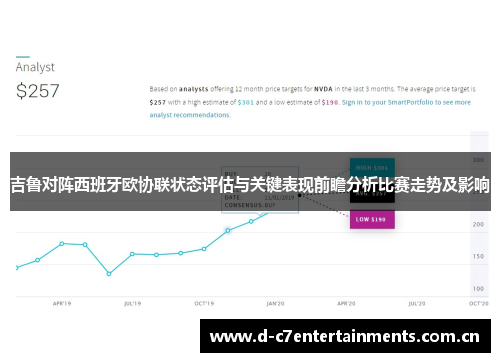Click the teal $301 value in the description

click(x=246, y=102)
